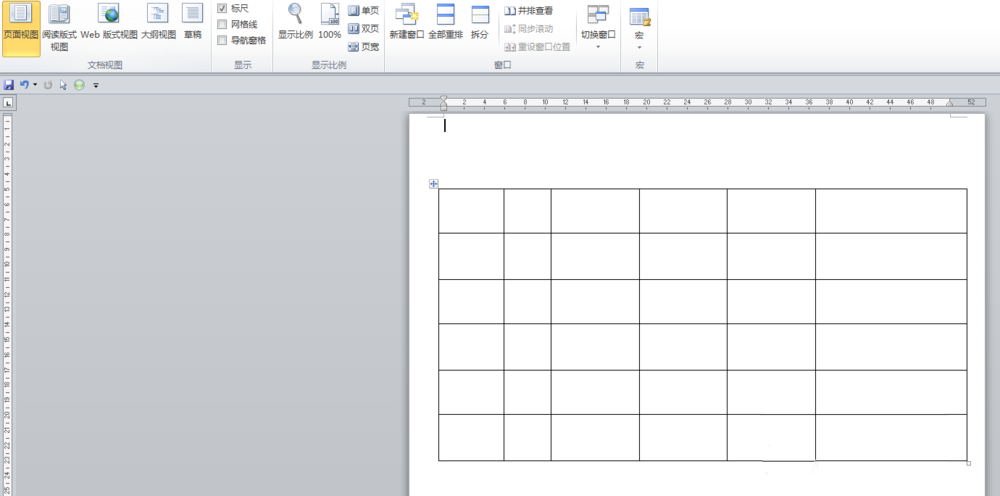This screenshot has width=1000, height=496.
Task: Expand the Macros (宏) dropdown arrow
Action: (x=639, y=47)
